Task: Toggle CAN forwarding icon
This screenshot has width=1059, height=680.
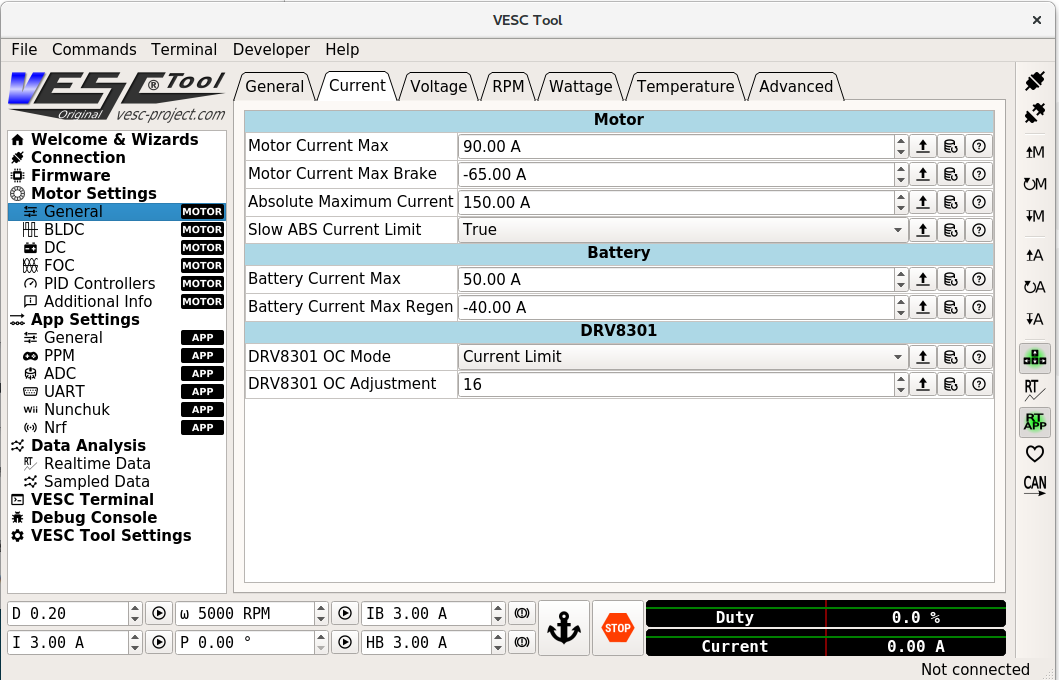Action: pyautogui.click(x=1034, y=486)
